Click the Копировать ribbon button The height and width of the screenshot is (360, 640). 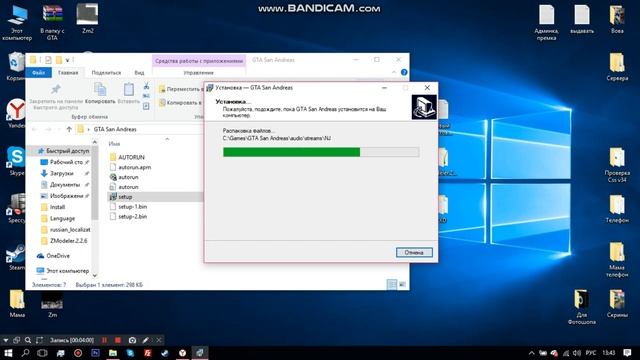pyautogui.click(x=100, y=93)
